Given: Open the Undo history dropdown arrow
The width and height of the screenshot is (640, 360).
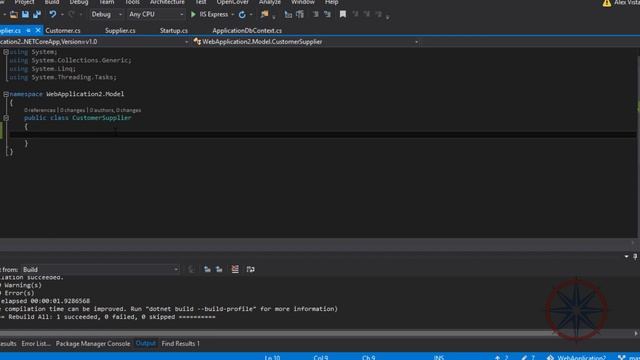Looking at the screenshot, I should click(x=62, y=15).
